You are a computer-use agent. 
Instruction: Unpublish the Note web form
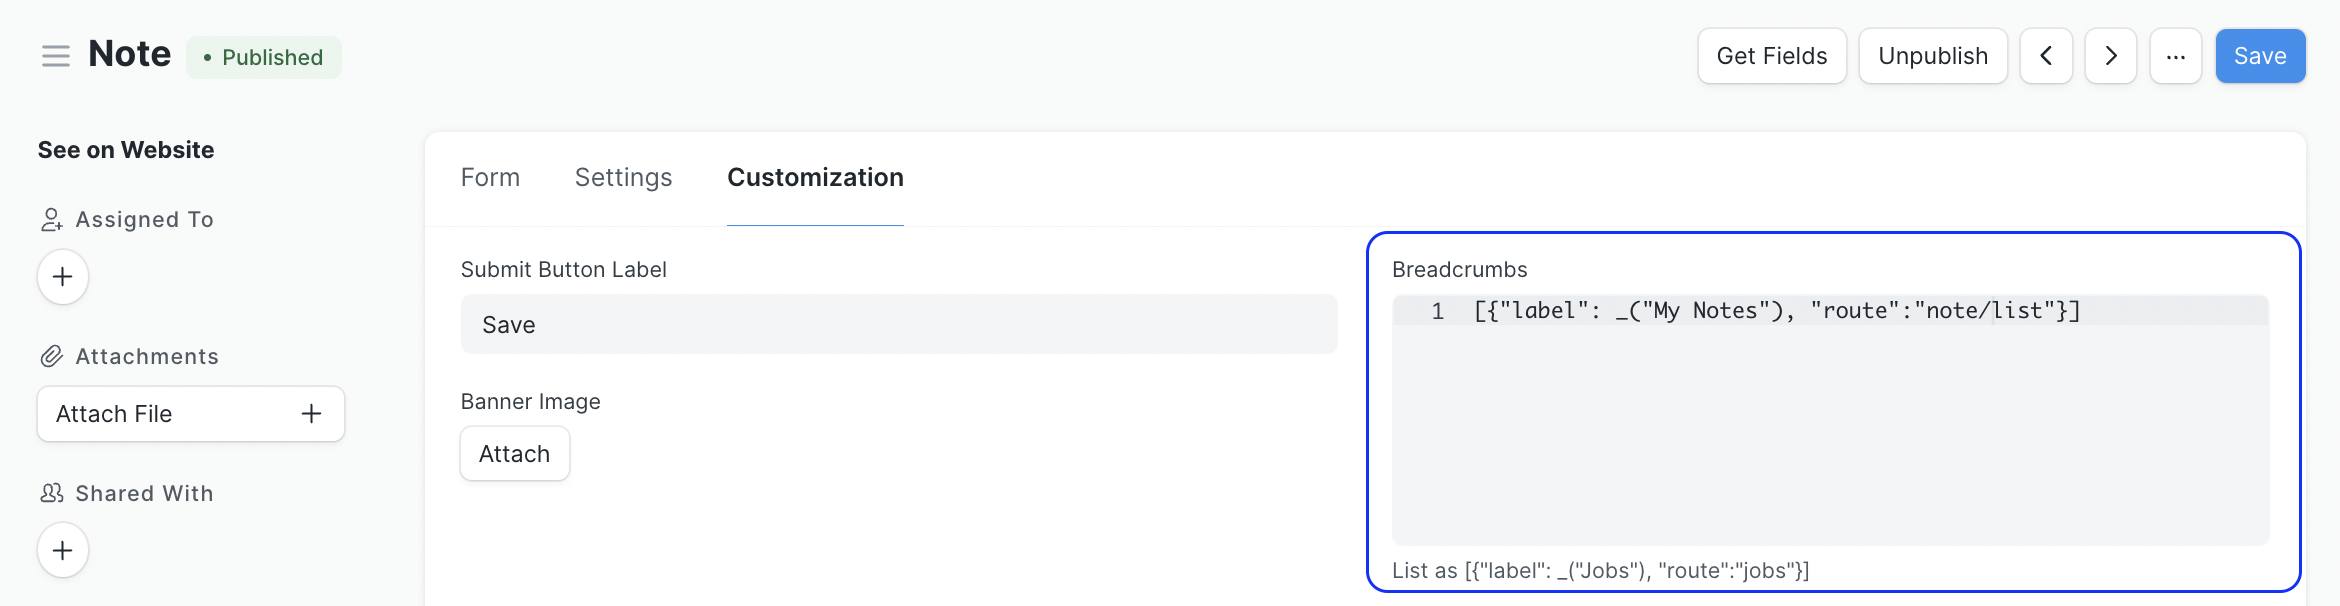1932,56
